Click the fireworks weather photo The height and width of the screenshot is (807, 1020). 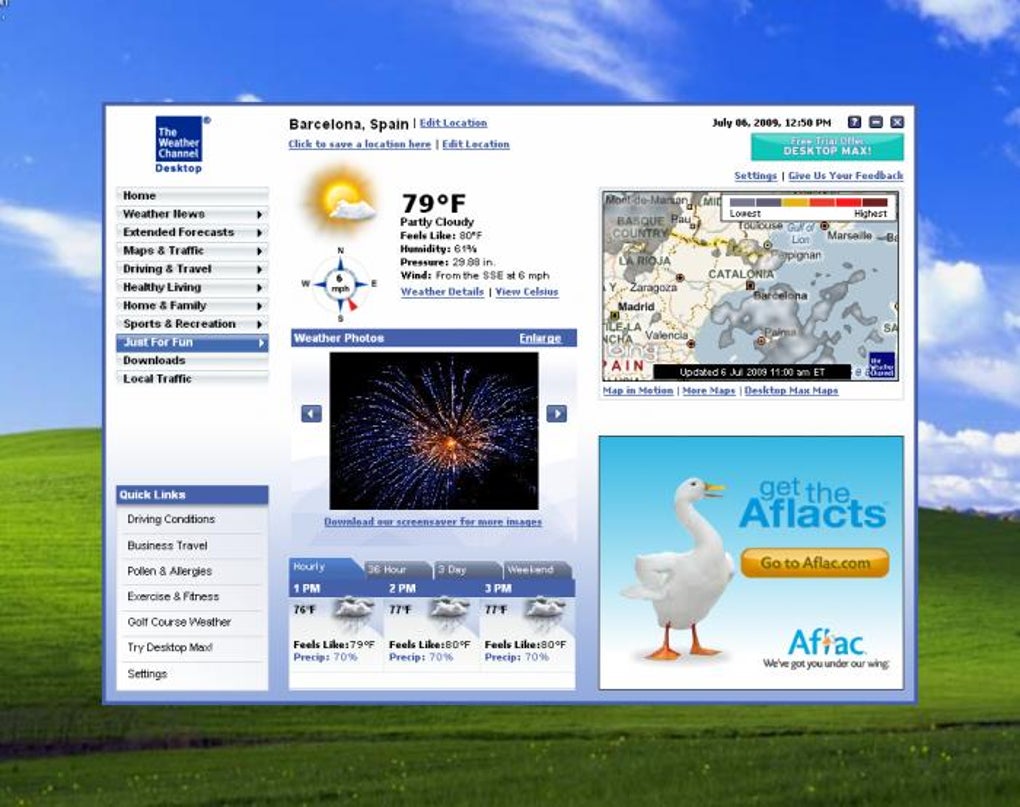(x=434, y=431)
